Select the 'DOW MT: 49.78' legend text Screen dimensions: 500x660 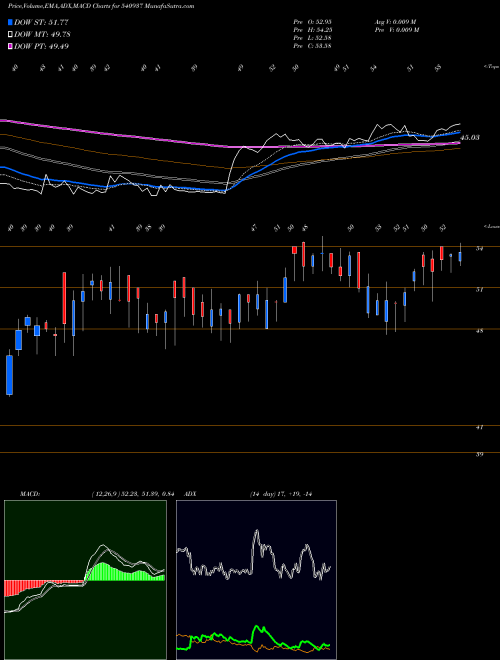pyautogui.click(x=42, y=35)
